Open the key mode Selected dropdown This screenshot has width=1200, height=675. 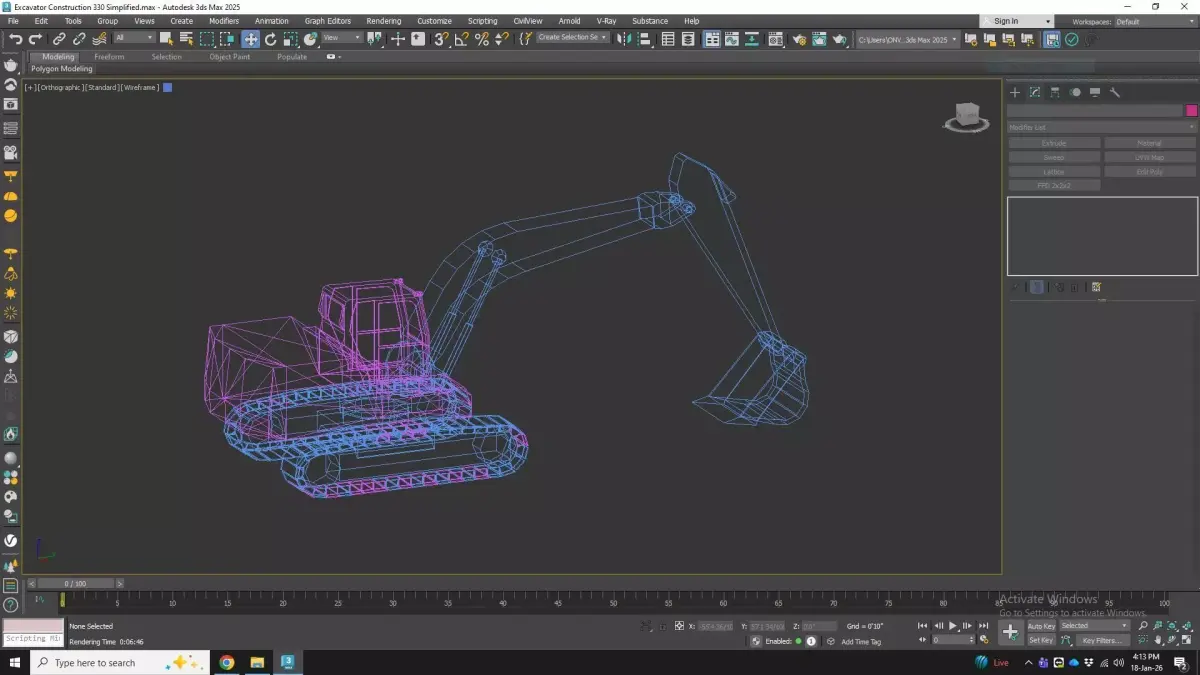pos(1095,626)
